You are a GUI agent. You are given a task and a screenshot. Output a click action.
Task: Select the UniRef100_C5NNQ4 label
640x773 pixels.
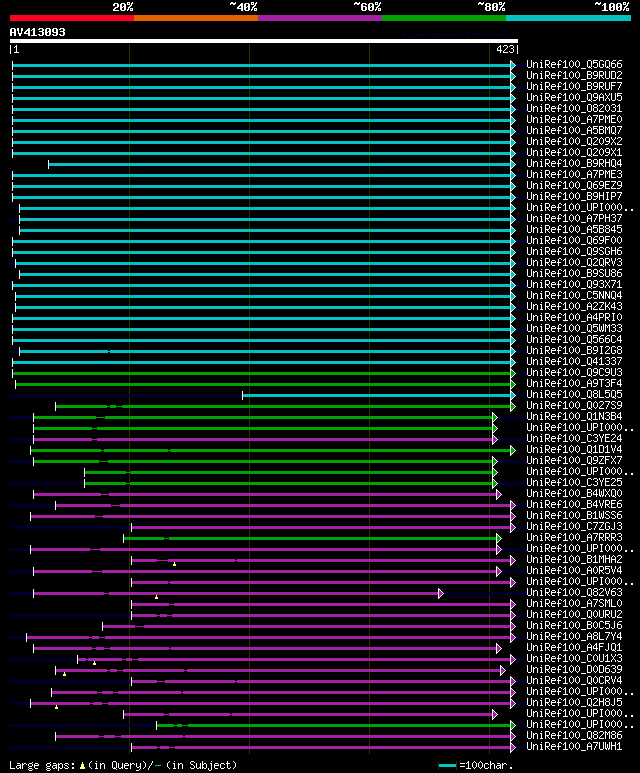tap(574, 296)
